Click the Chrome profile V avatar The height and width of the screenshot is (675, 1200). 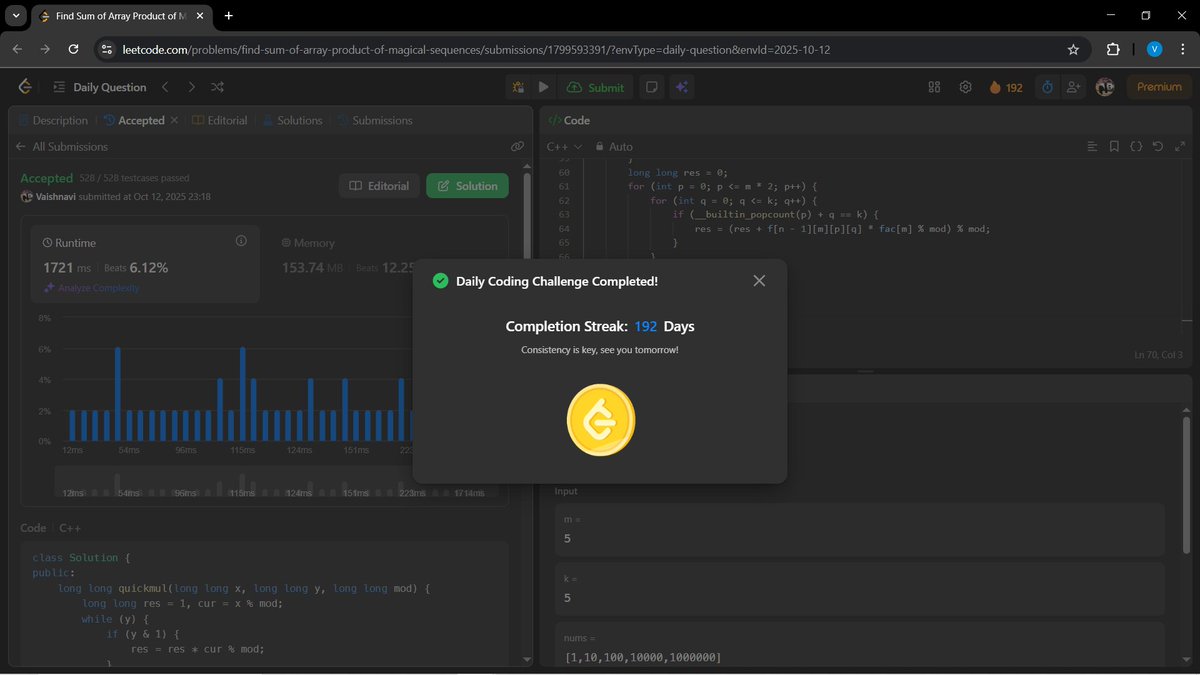1154,49
